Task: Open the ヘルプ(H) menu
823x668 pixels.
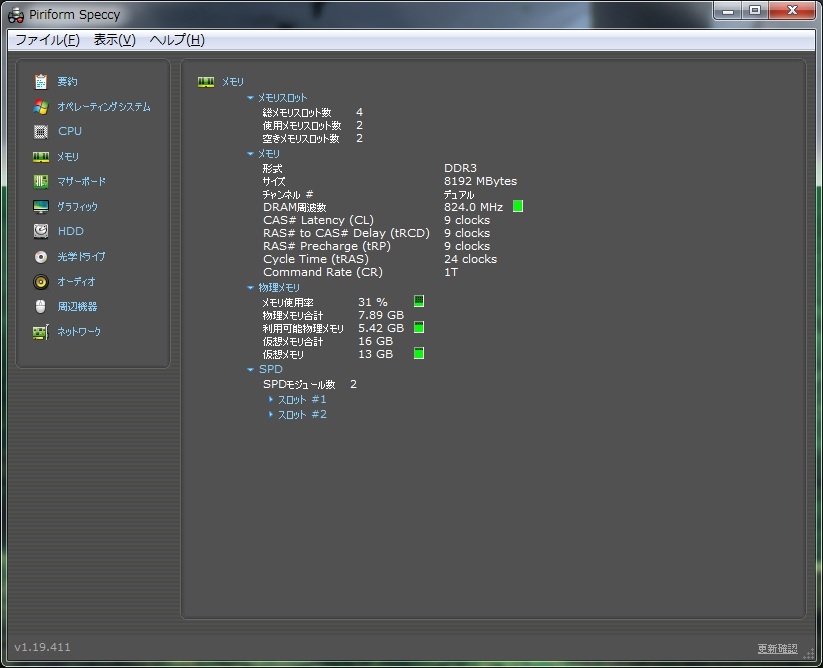Action: pyautogui.click(x=177, y=40)
